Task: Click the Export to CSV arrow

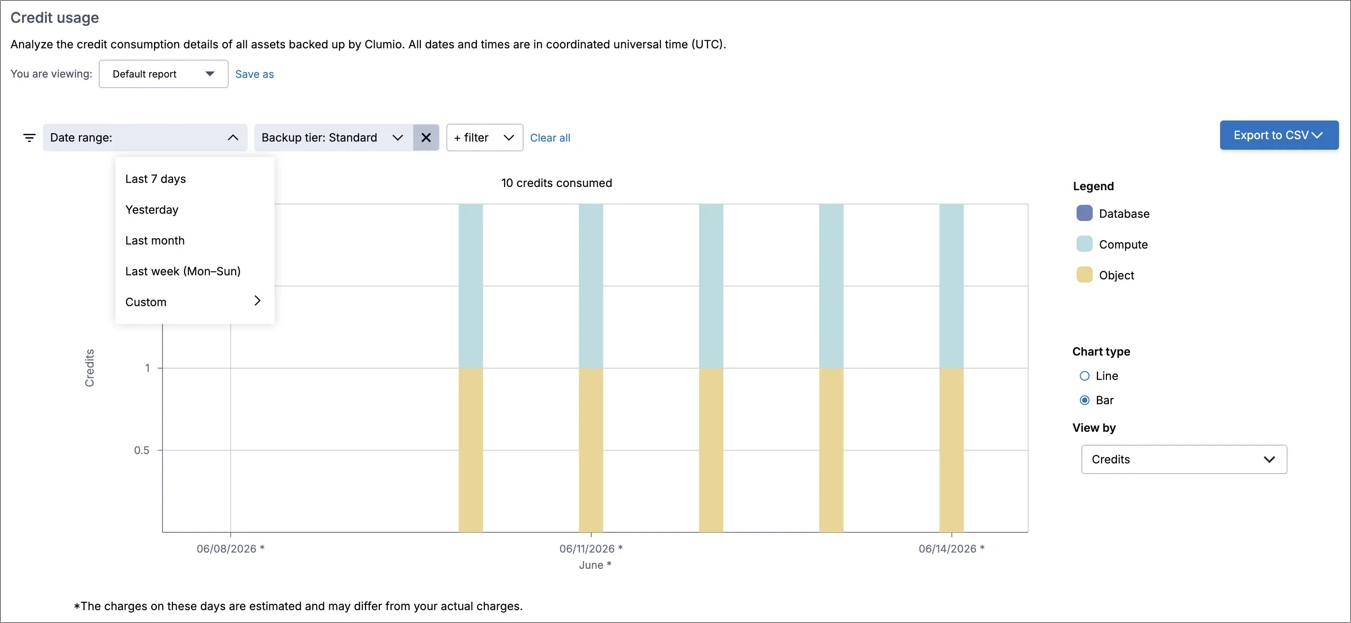Action: pos(1317,135)
